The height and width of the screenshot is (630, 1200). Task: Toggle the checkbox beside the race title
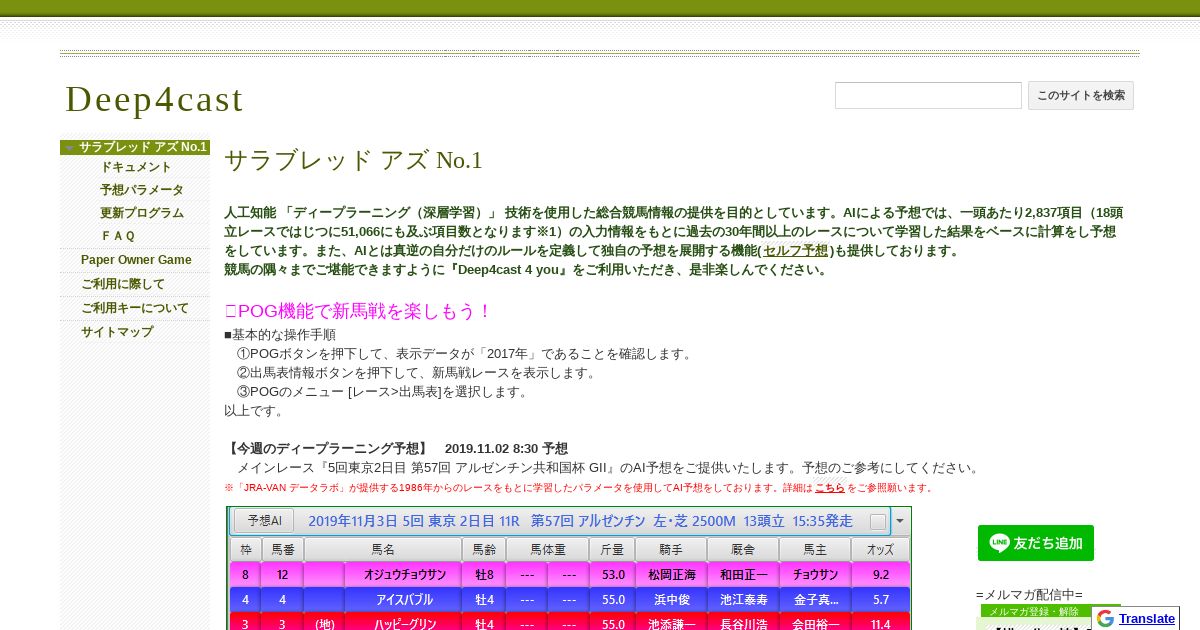878,522
